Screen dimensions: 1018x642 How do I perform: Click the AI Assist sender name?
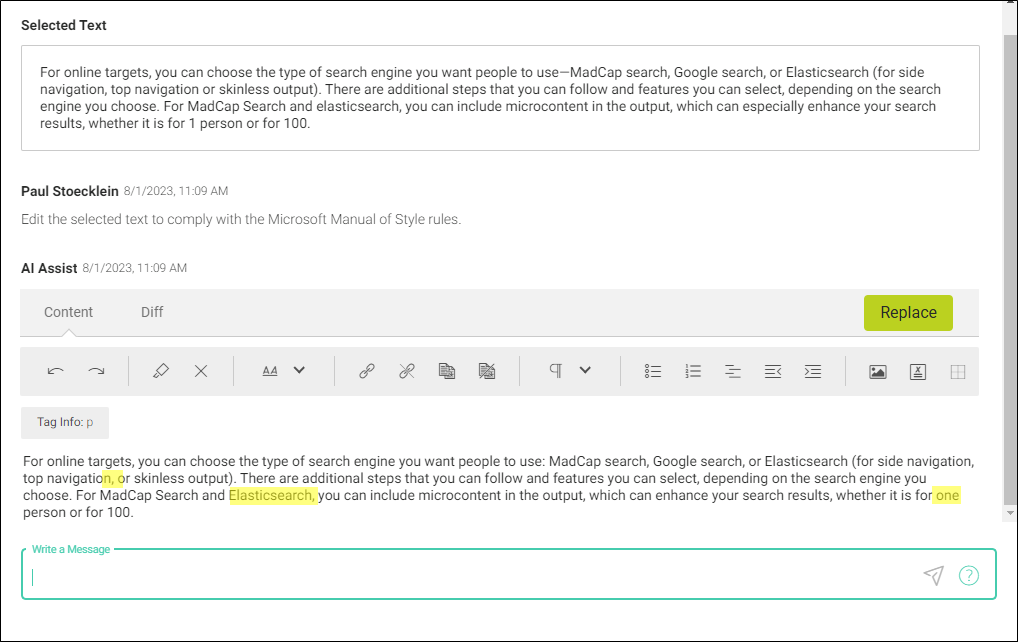[49, 268]
